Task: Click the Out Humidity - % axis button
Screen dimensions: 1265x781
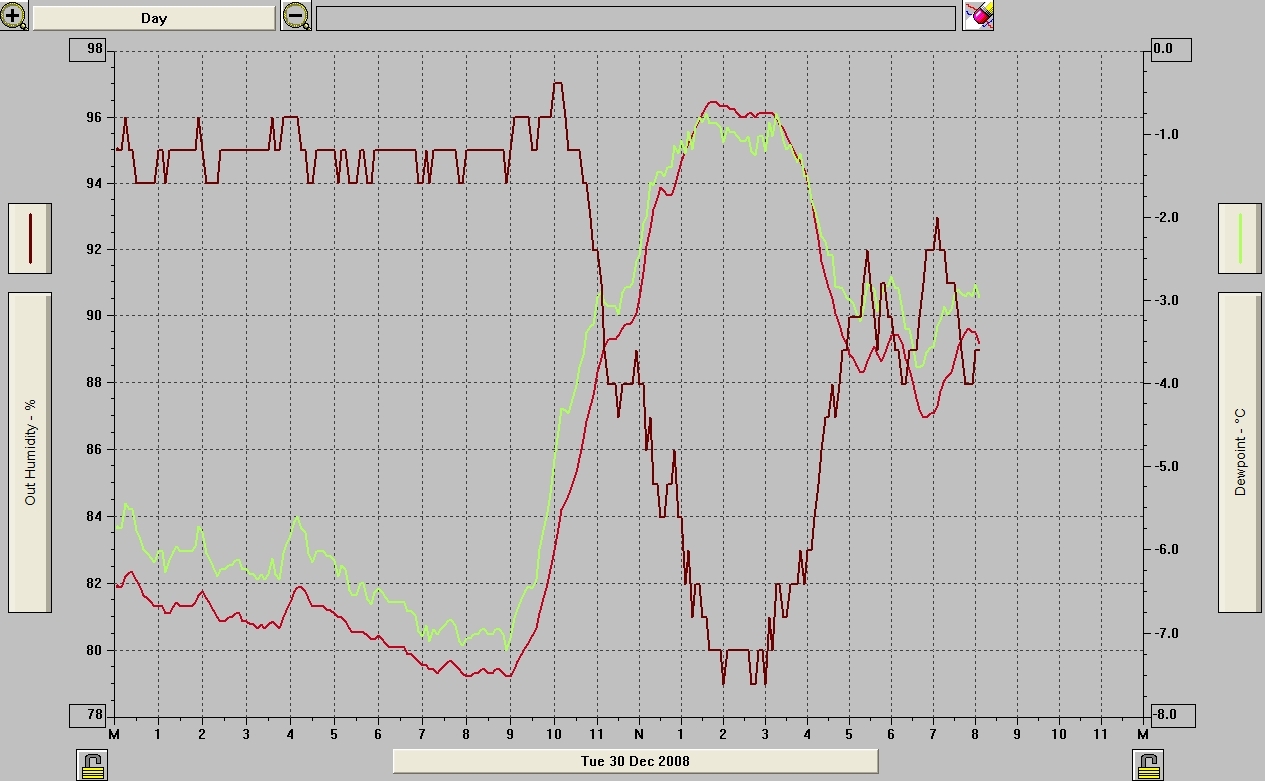Action: pos(30,452)
